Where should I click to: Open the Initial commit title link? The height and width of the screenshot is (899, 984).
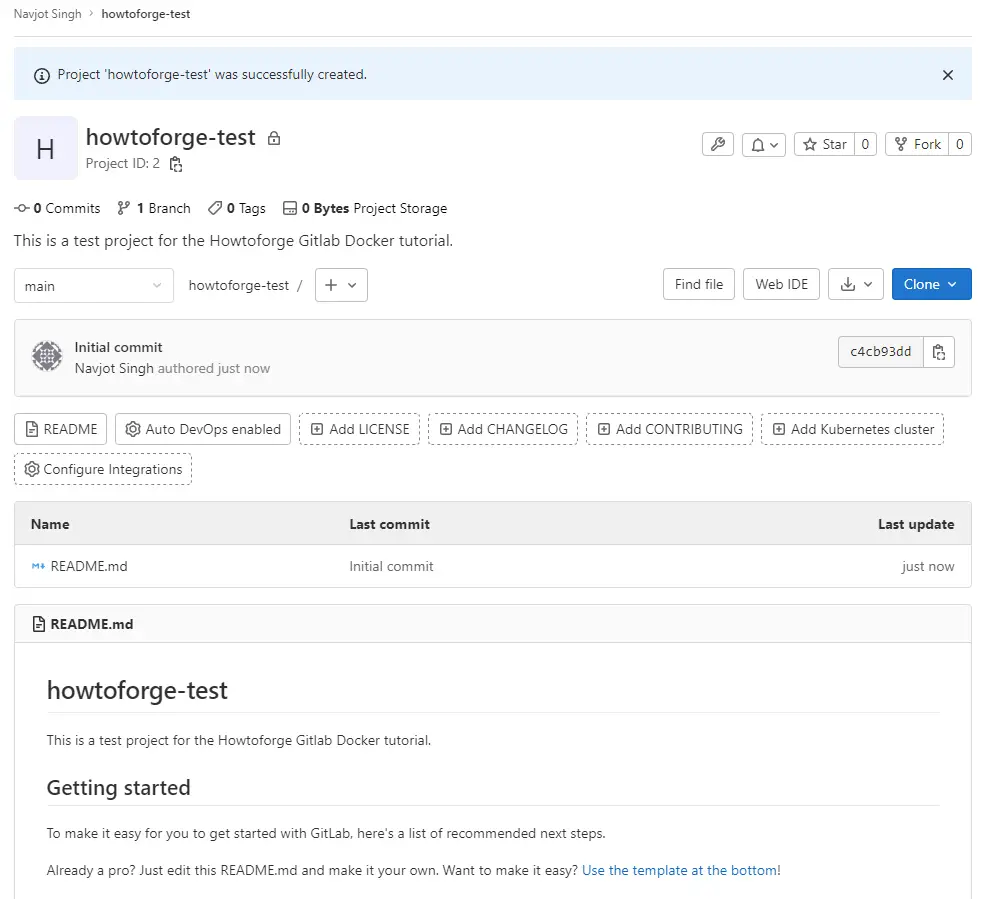[118, 348]
